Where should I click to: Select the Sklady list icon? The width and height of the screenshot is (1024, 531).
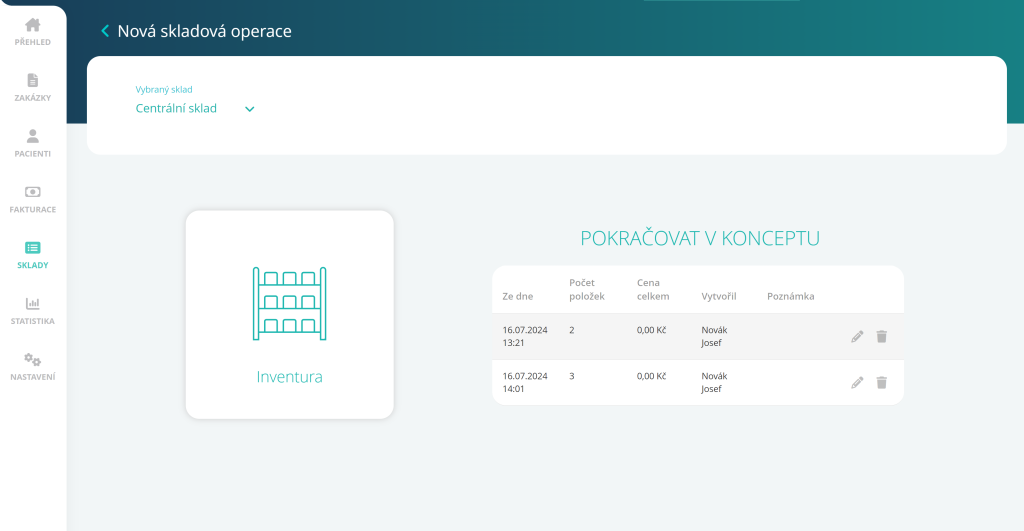point(33,248)
